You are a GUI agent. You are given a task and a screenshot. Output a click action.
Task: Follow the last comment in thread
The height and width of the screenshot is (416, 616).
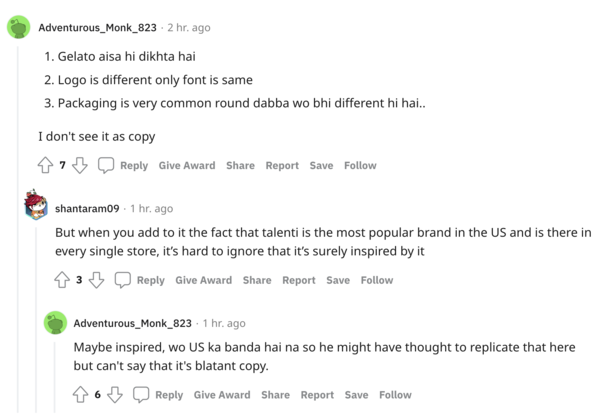(x=395, y=395)
